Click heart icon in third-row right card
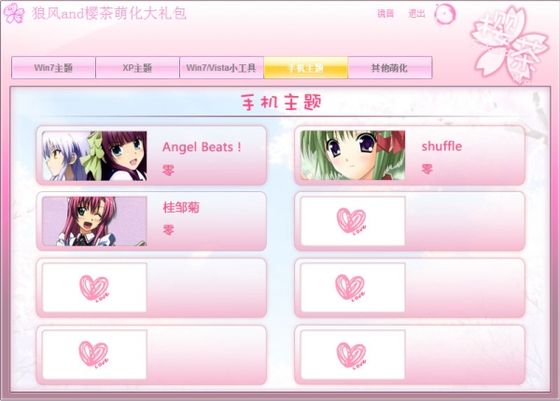560x401 pixels. 350,288
